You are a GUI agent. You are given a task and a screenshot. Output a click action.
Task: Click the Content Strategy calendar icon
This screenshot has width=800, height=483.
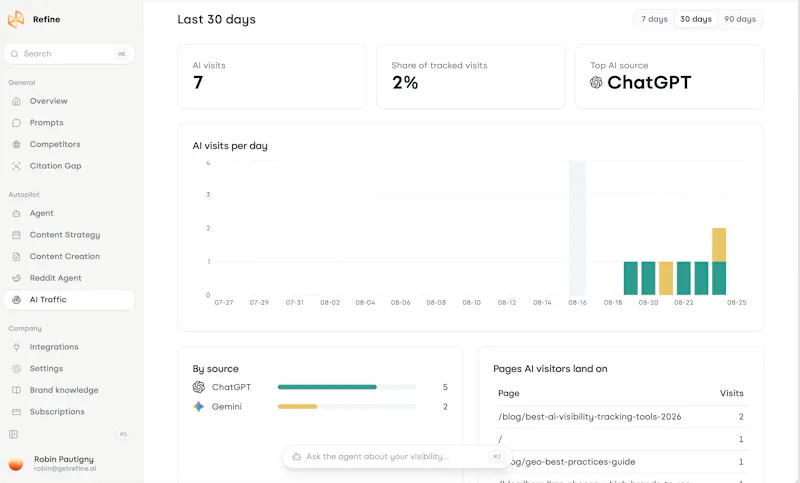pos(16,235)
